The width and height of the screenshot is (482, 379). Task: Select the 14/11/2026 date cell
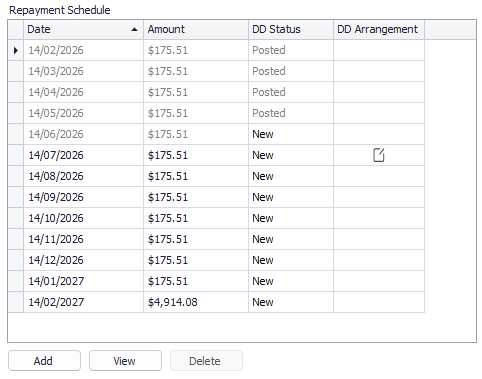click(x=83, y=239)
